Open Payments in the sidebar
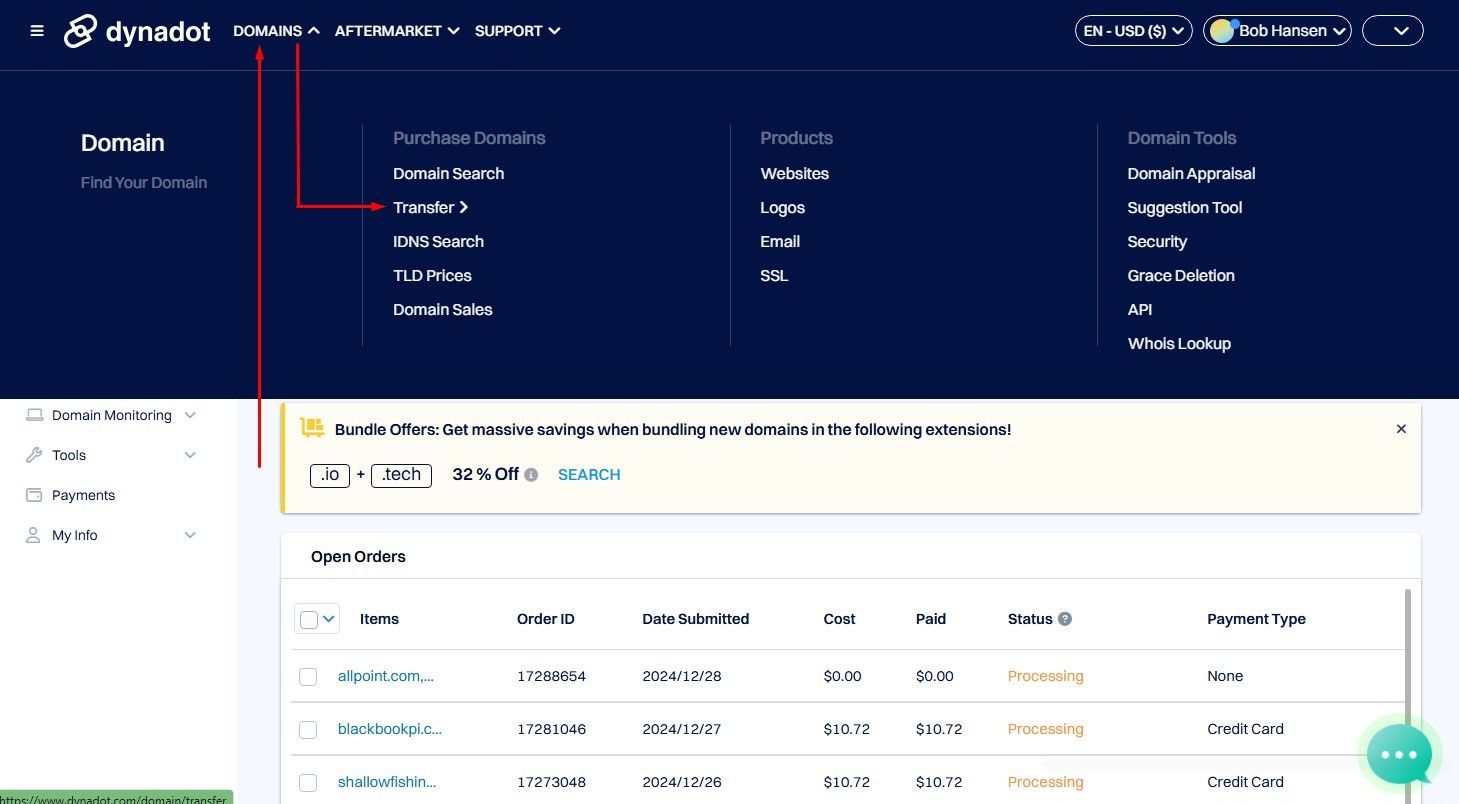Viewport: 1459px width, 804px height. [83, 495]
